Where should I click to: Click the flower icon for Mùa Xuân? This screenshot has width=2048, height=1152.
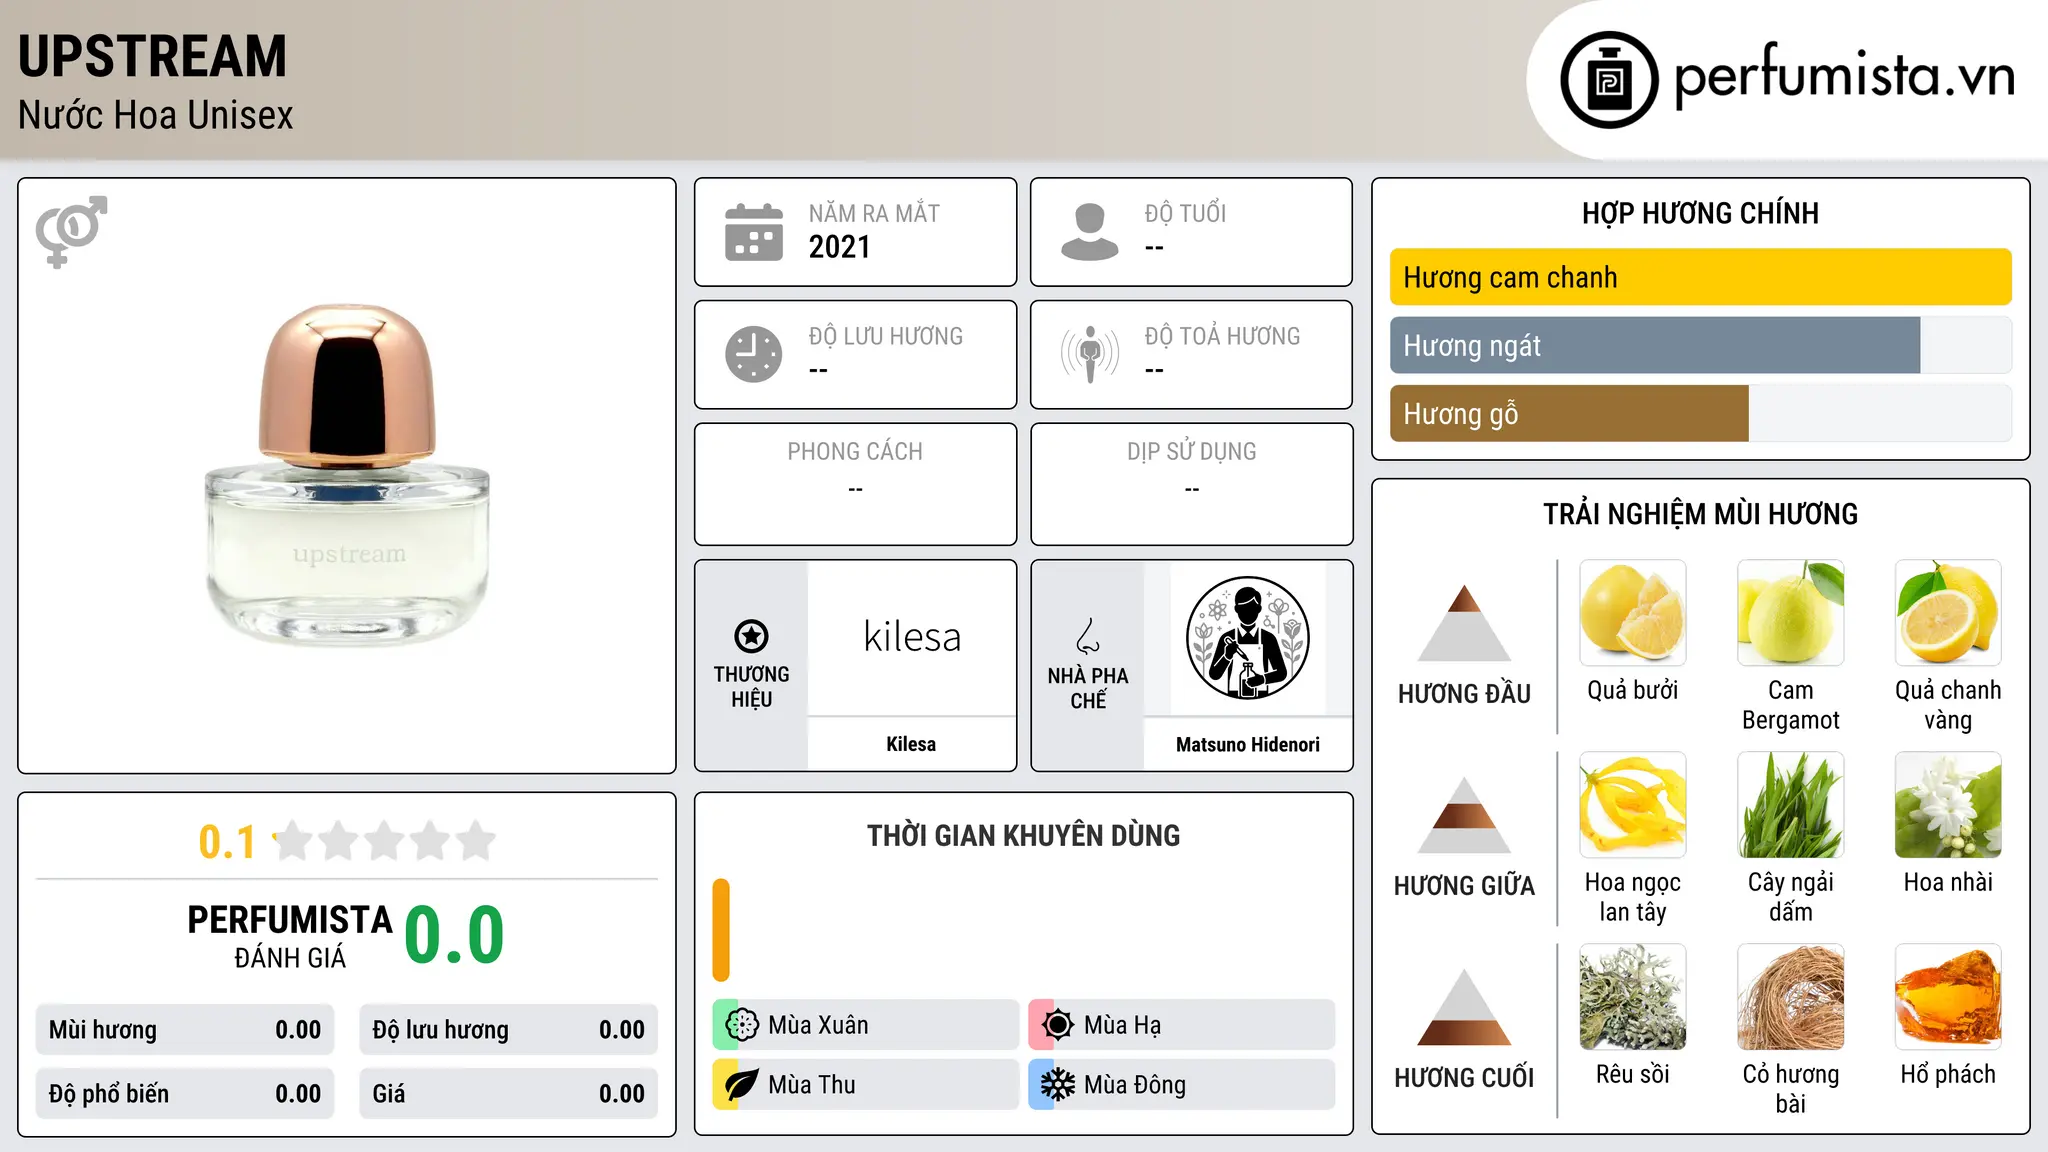(x=742, y=1025)
